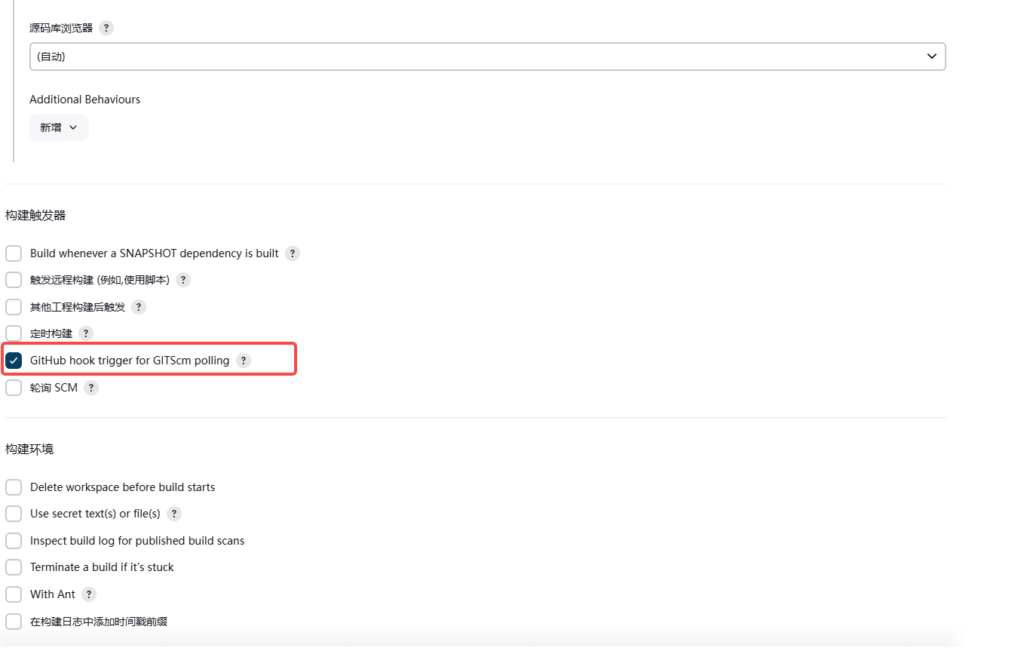This screenshot has width=1024, height=654.
Task: Click the 源码库浏览器 label text
Action: 61,28
